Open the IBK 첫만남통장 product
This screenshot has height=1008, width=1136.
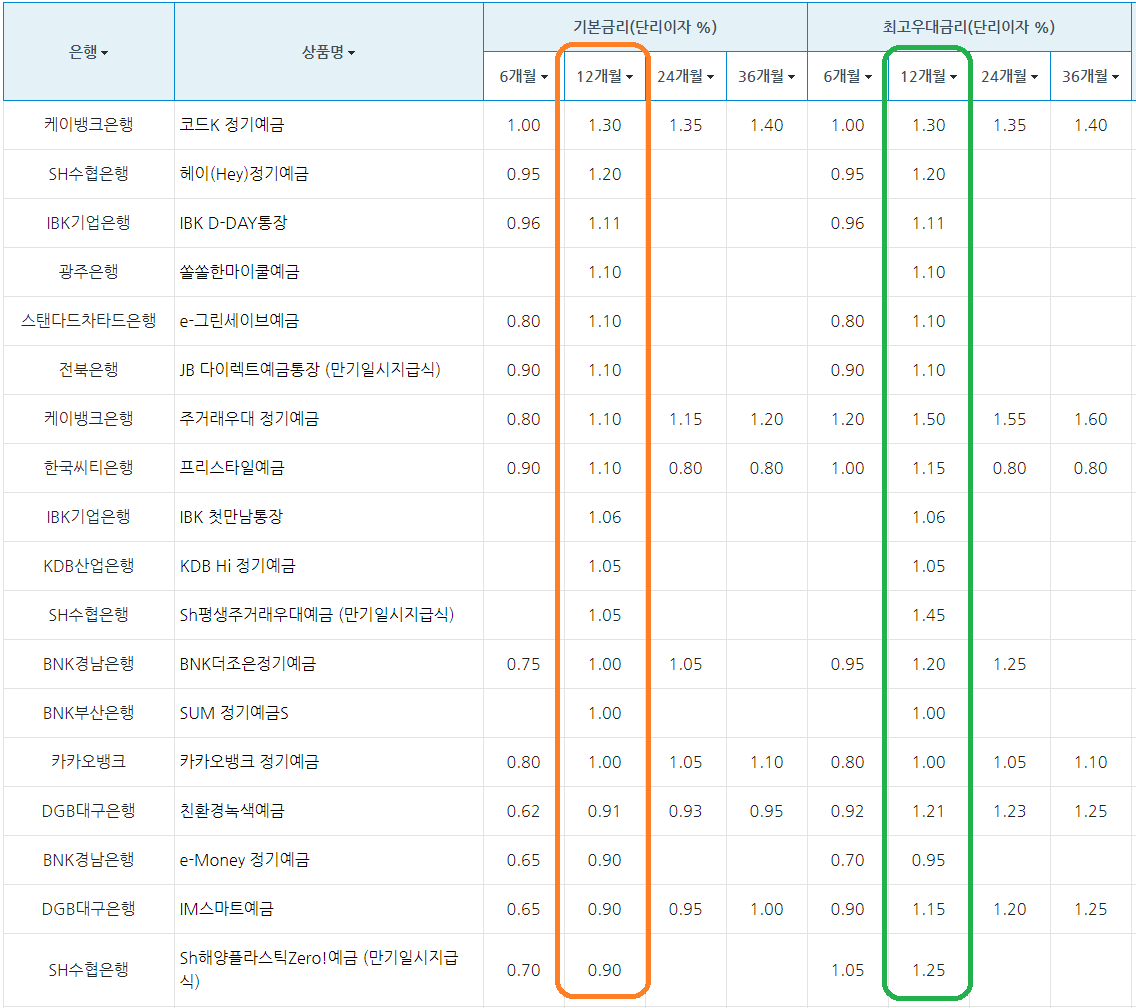click(x=231, y=517)
